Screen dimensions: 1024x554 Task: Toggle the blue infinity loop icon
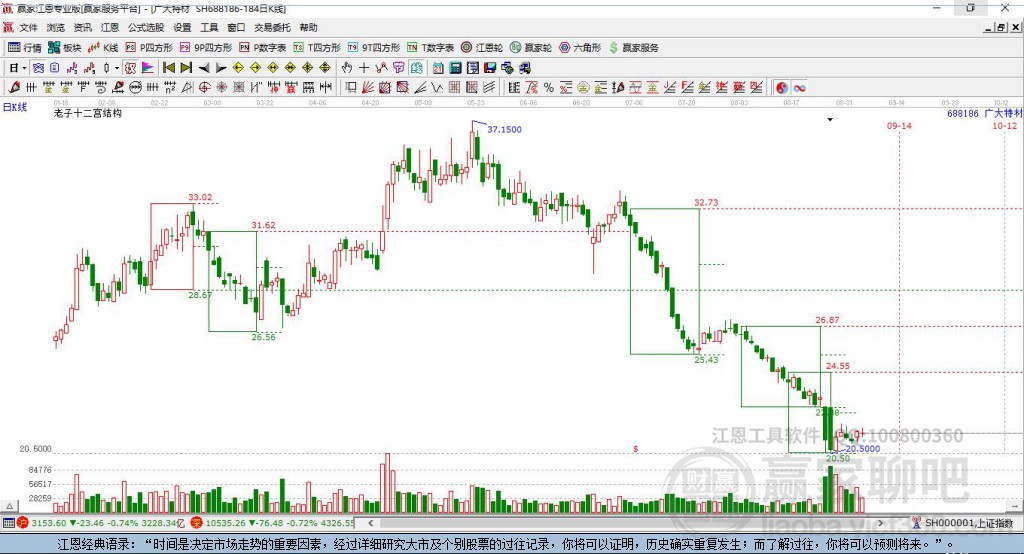click(799, 88)
